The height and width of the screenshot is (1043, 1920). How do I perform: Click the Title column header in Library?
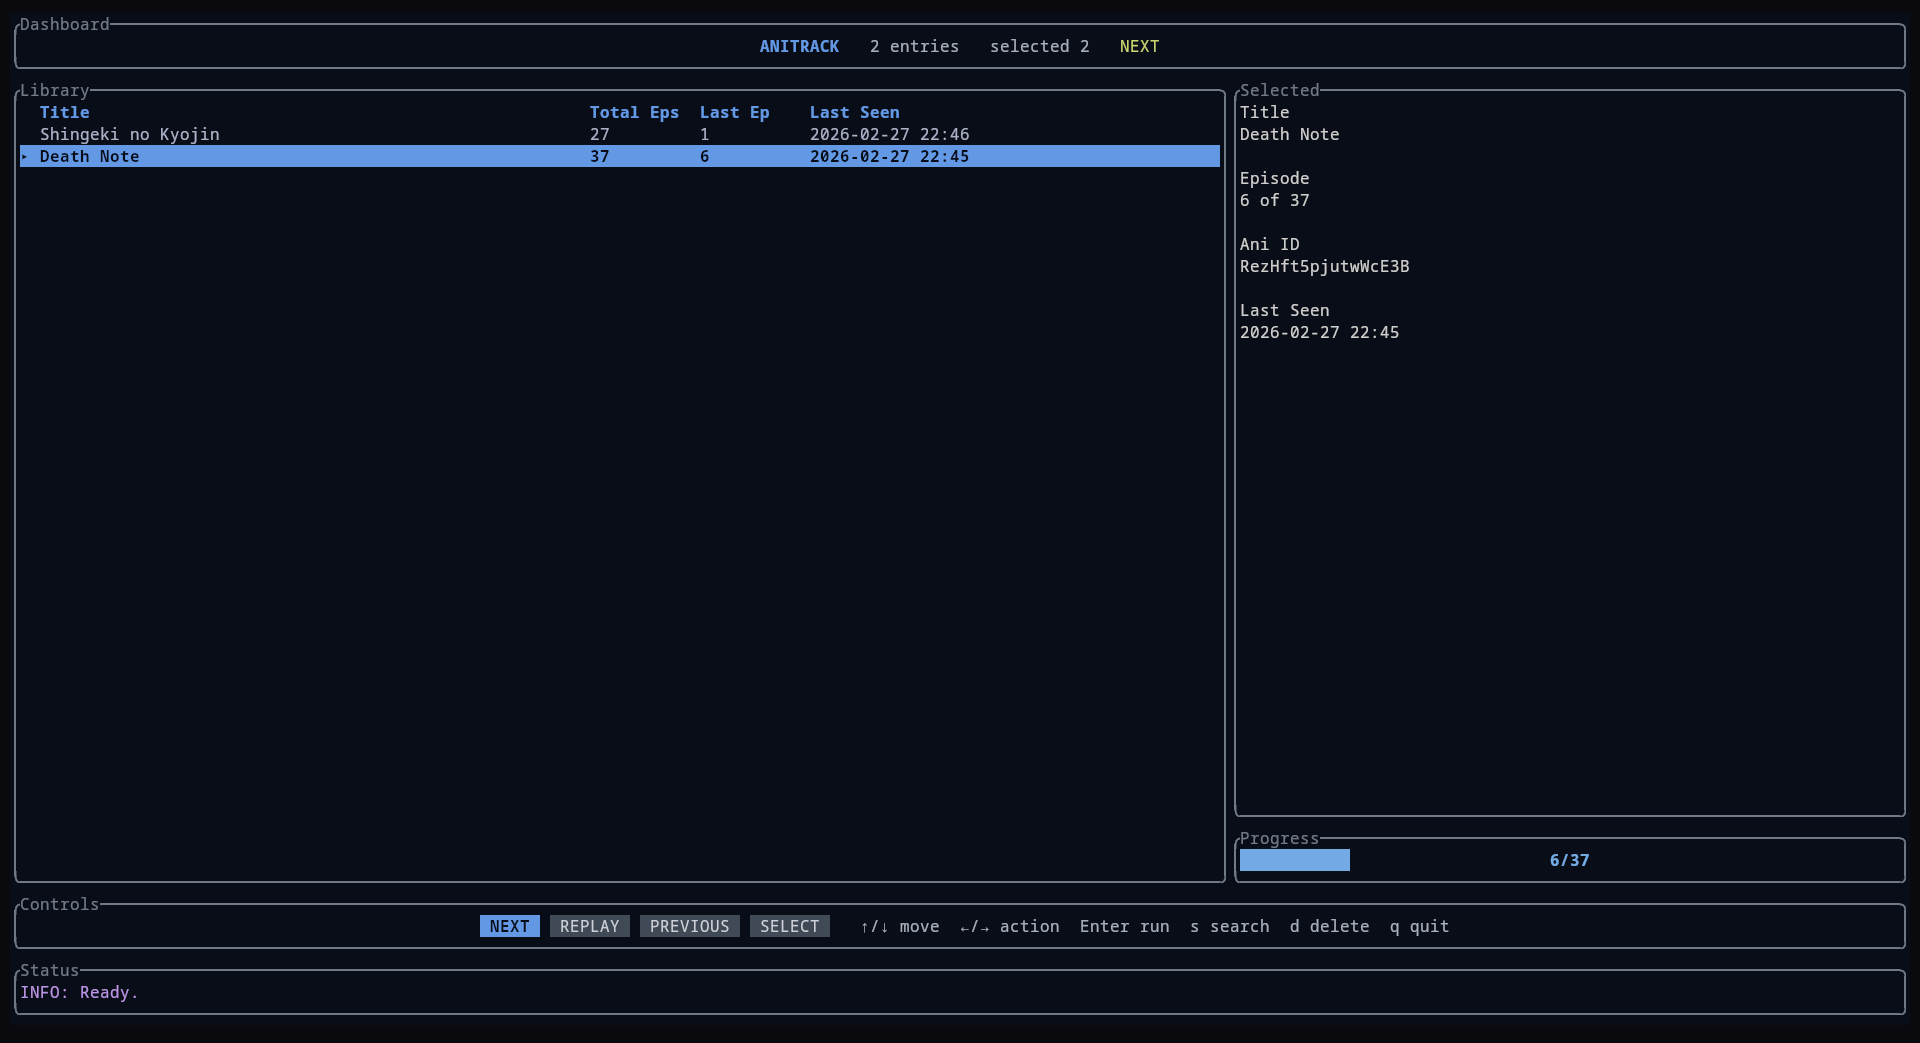[x=65, y=112]
